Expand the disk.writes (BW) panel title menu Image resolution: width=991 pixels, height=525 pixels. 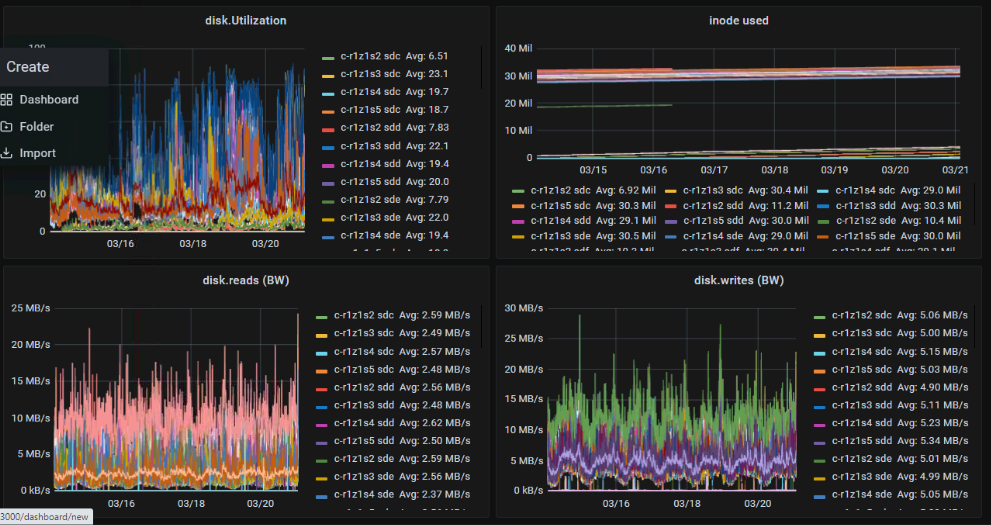(738, 280)
